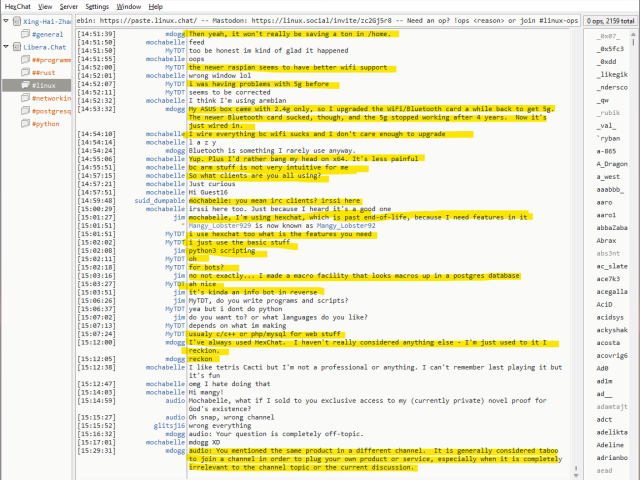
Task: Click the Libera.Chat server icon
Action: [x=16, y=47]
